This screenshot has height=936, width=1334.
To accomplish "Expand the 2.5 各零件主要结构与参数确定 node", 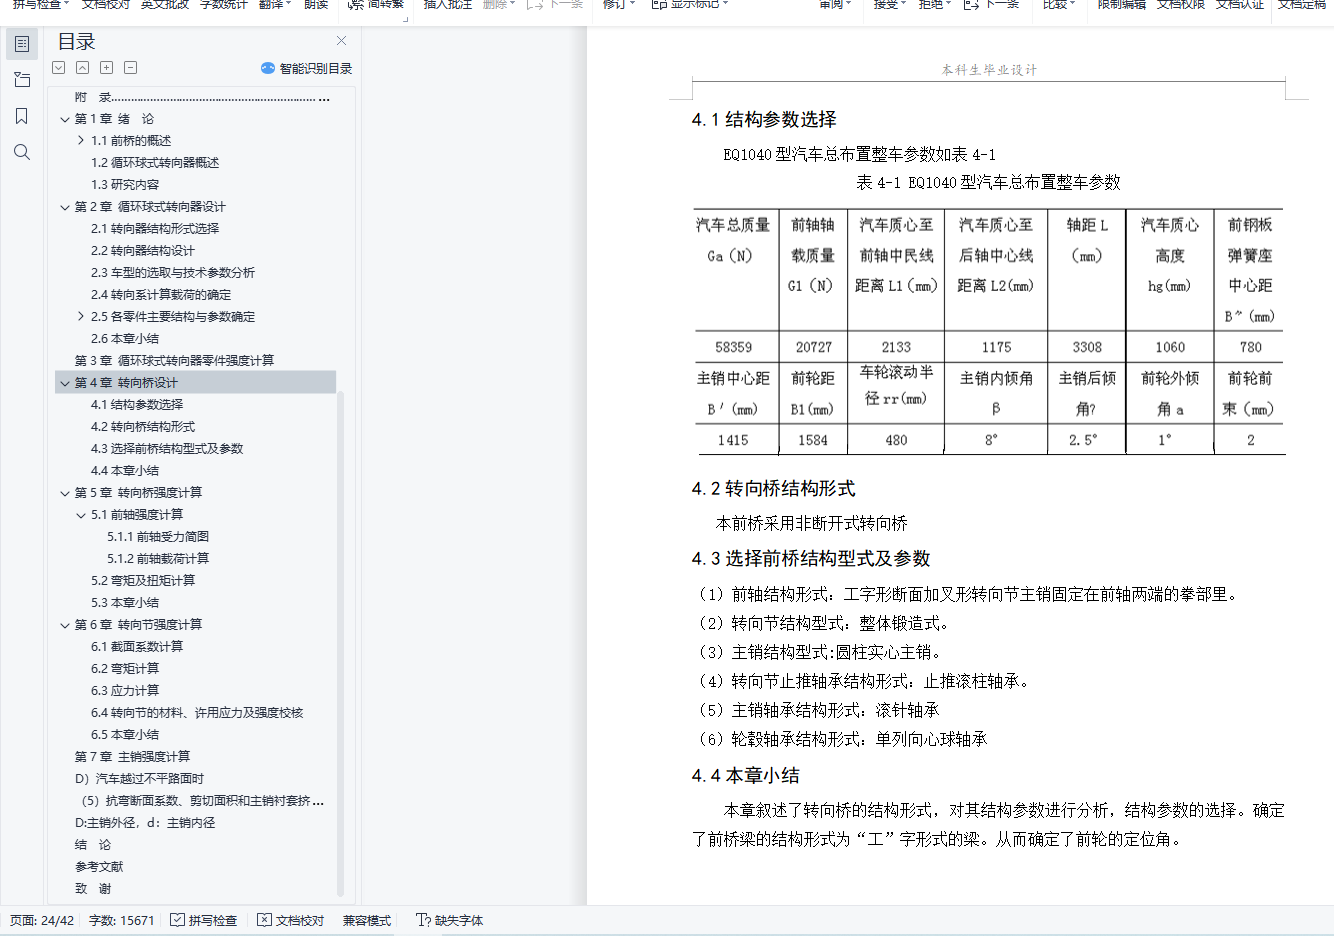I will [x=81, y=317].
